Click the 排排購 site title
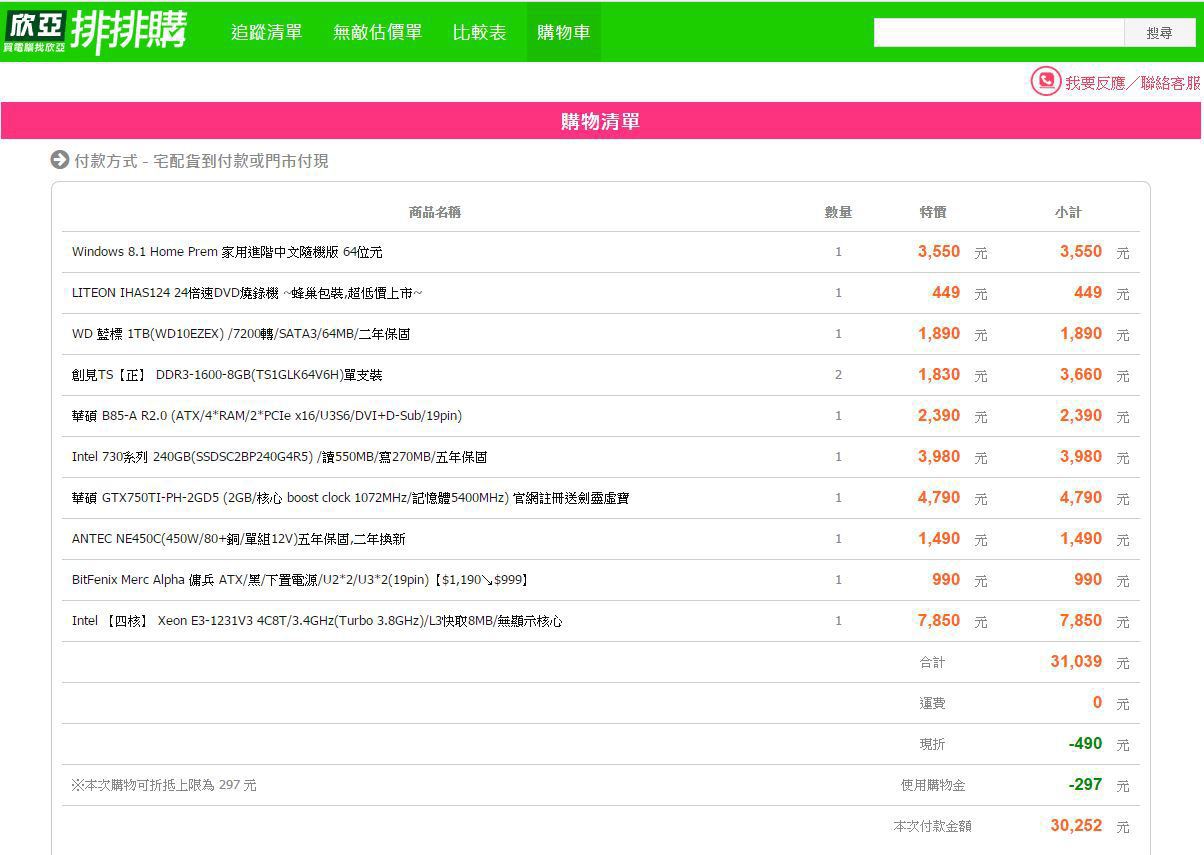Screen dimensions: 1204x855 pyautogui.click(x=128, y=31)
